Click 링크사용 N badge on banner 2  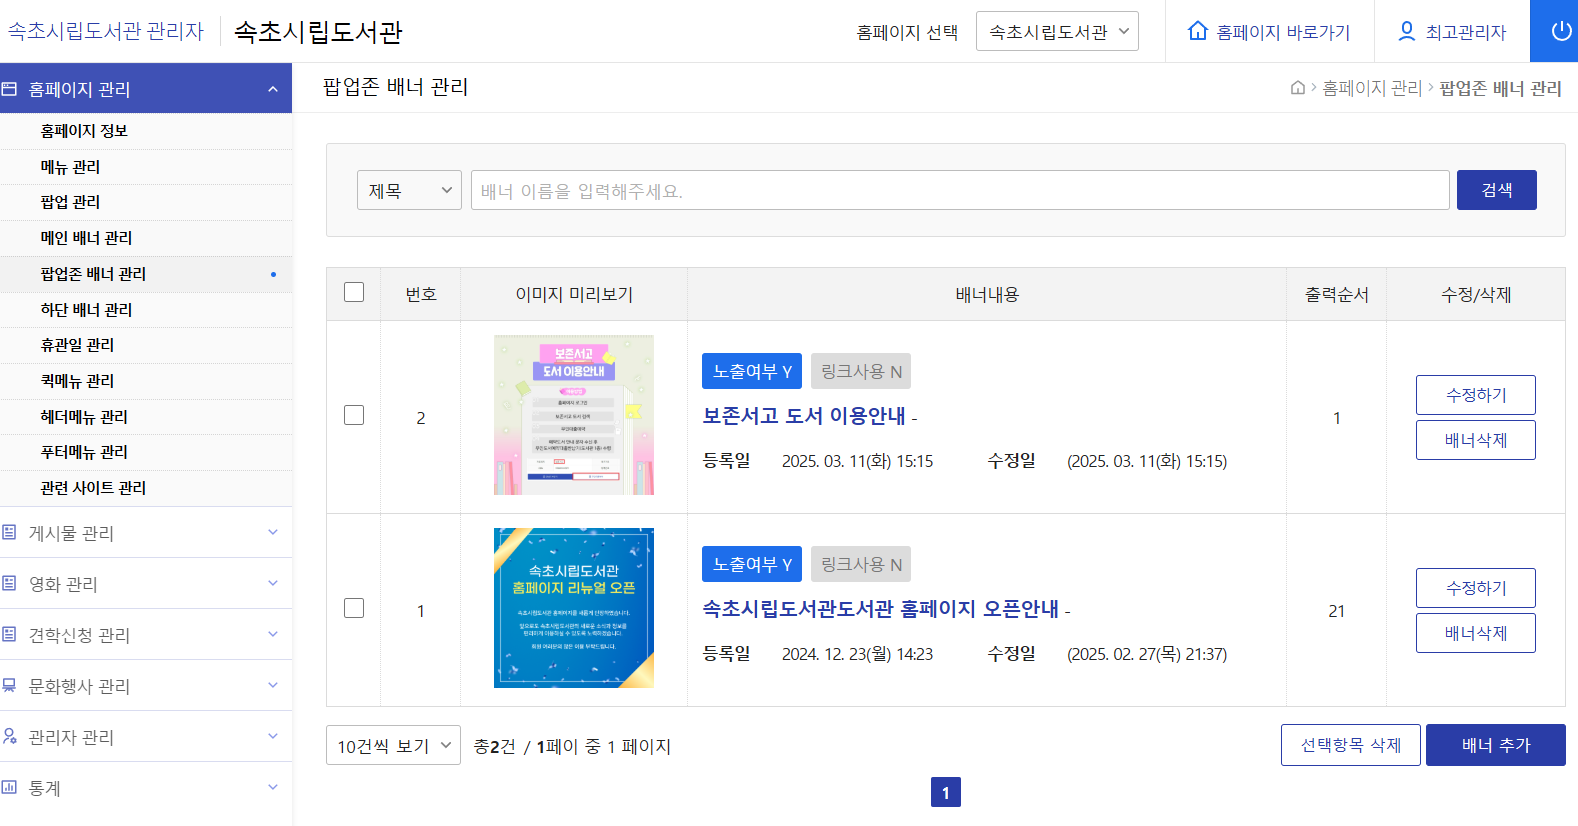coord(861,371)
